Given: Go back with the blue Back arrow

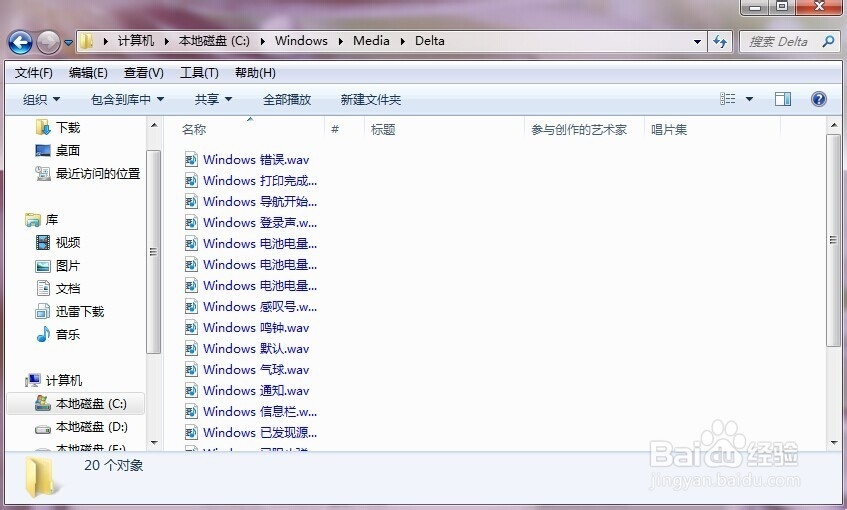Looking at the screenshot, I should point(20,42).
